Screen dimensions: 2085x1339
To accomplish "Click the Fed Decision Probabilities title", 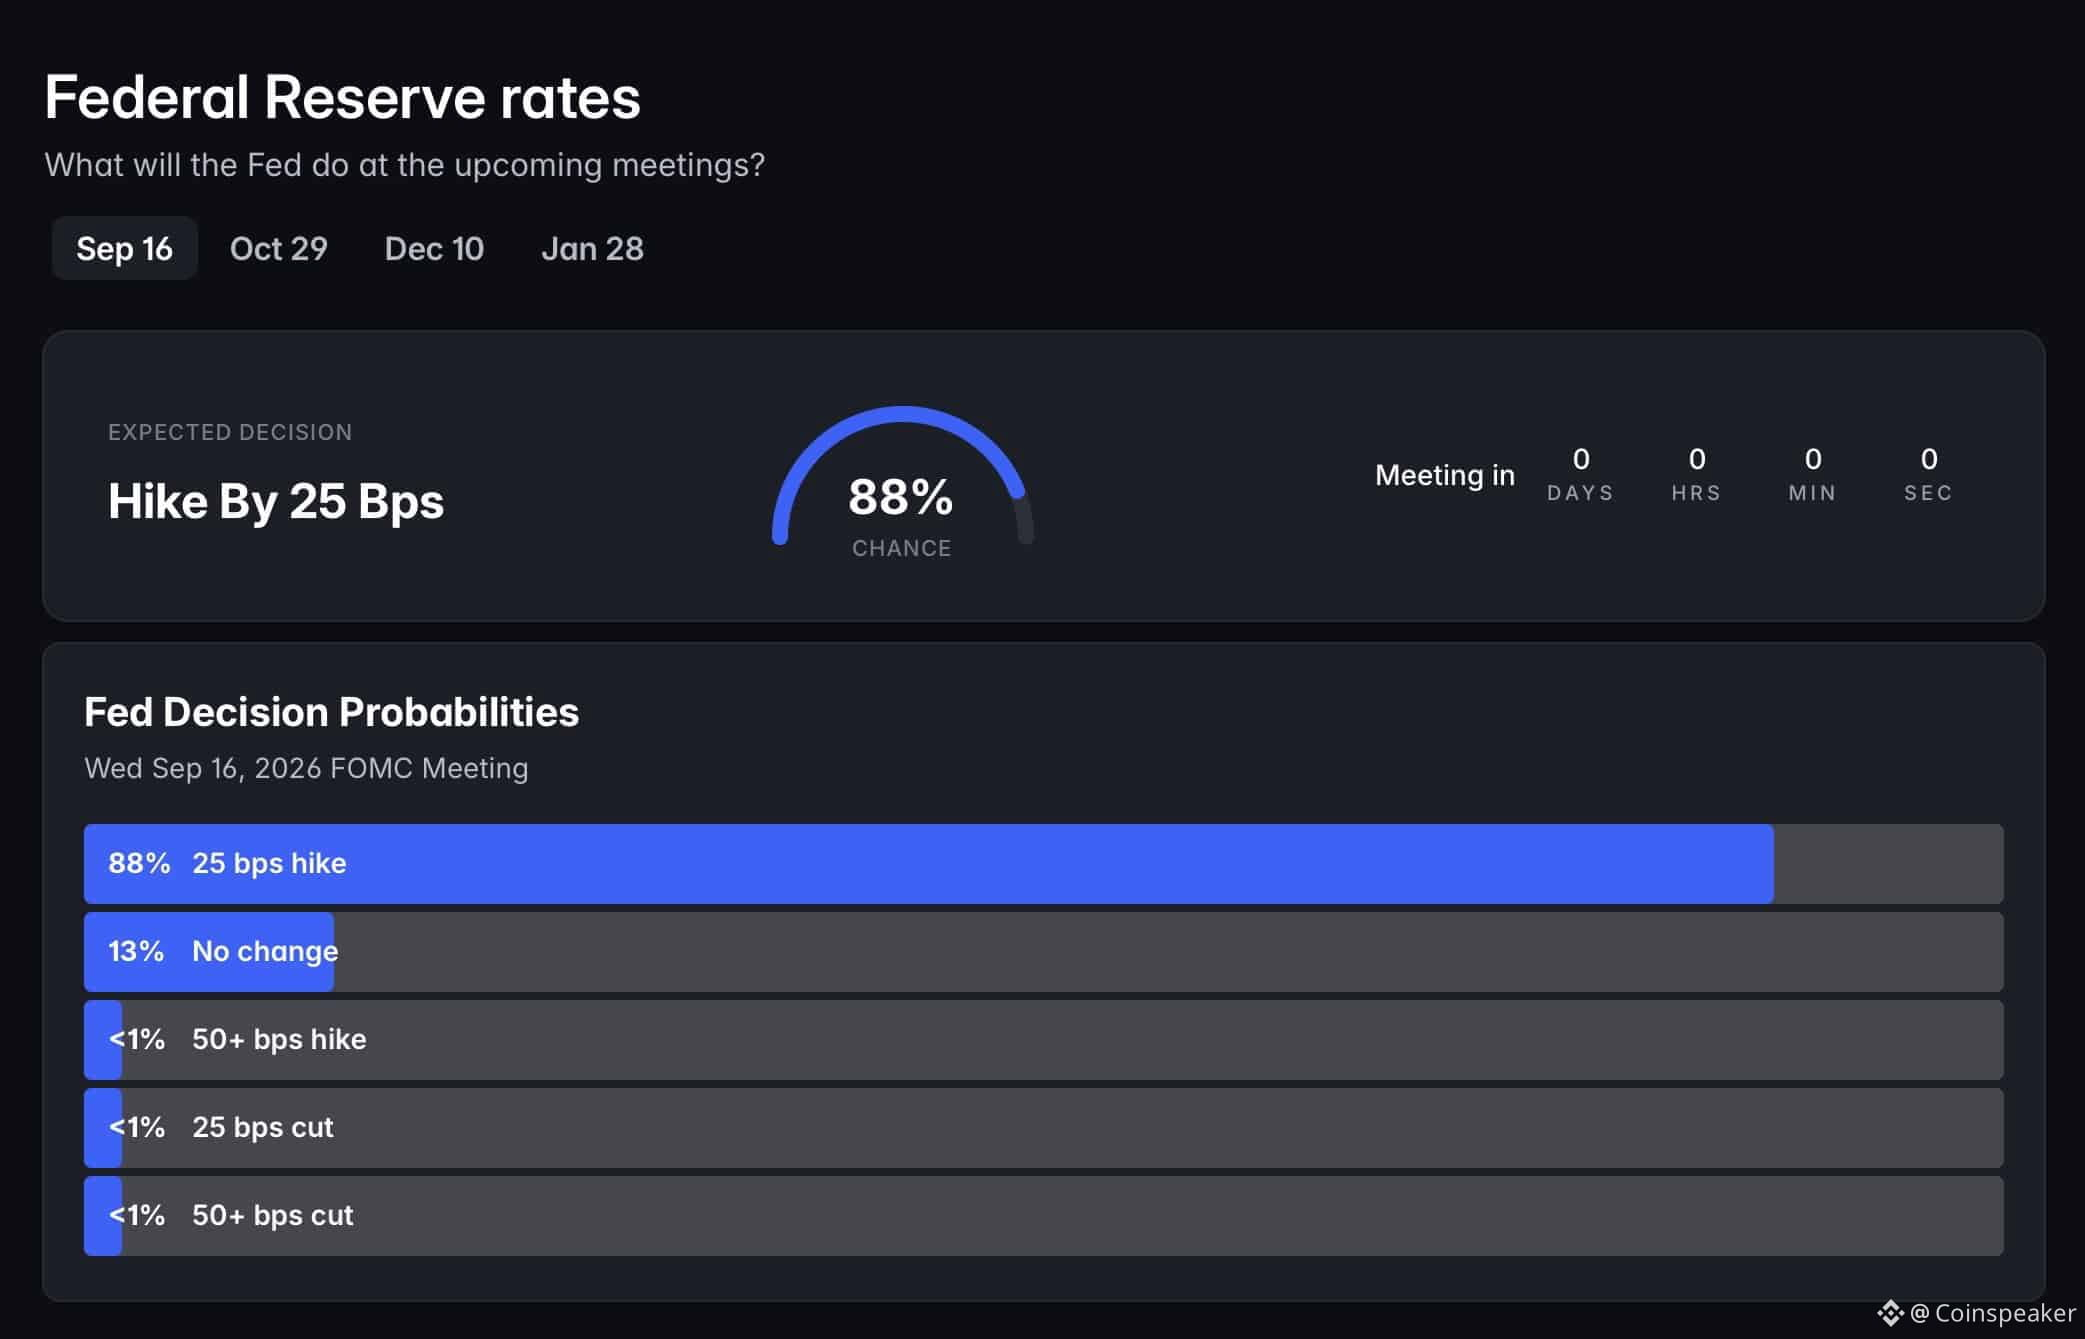I will pos(331,712).
